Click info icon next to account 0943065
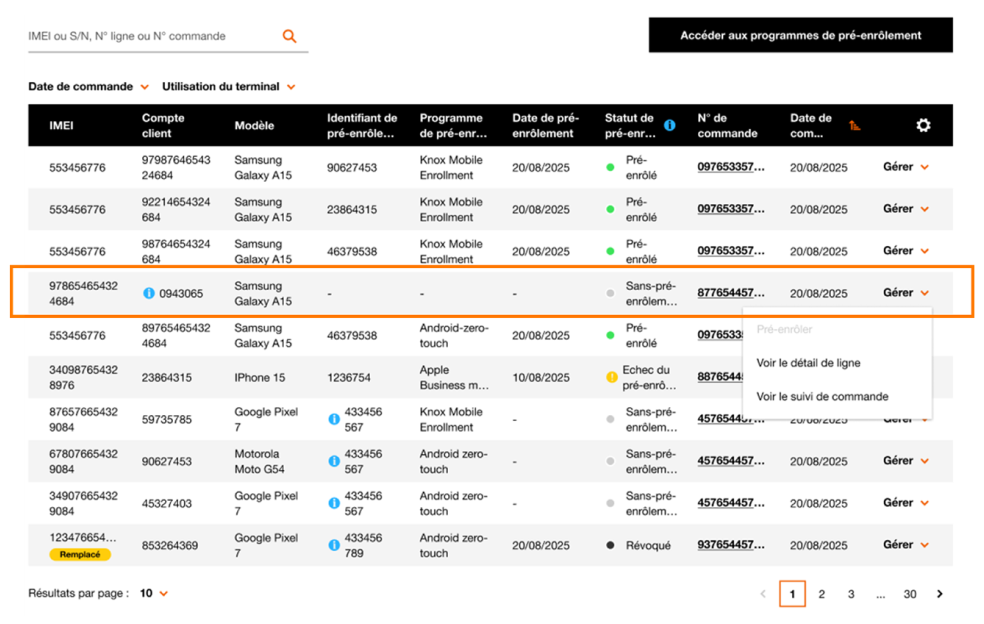This screenshot has height=624, width=984. pyautogui.click(x=149, y=293)
